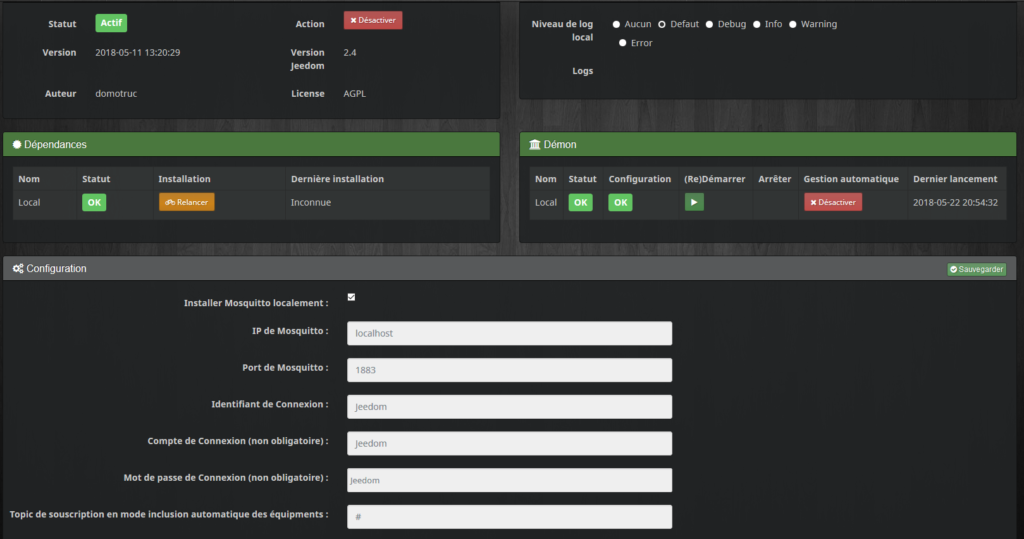The image size is (1024, 539).
Task: Click the Démon Configuration OK badge
Action: point(620,202)
